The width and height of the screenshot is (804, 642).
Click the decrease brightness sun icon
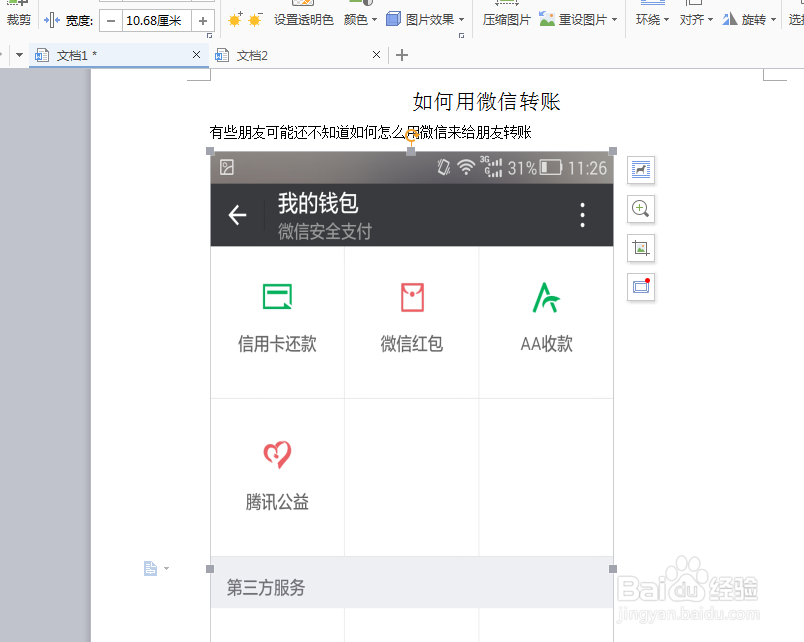(253, 19)
